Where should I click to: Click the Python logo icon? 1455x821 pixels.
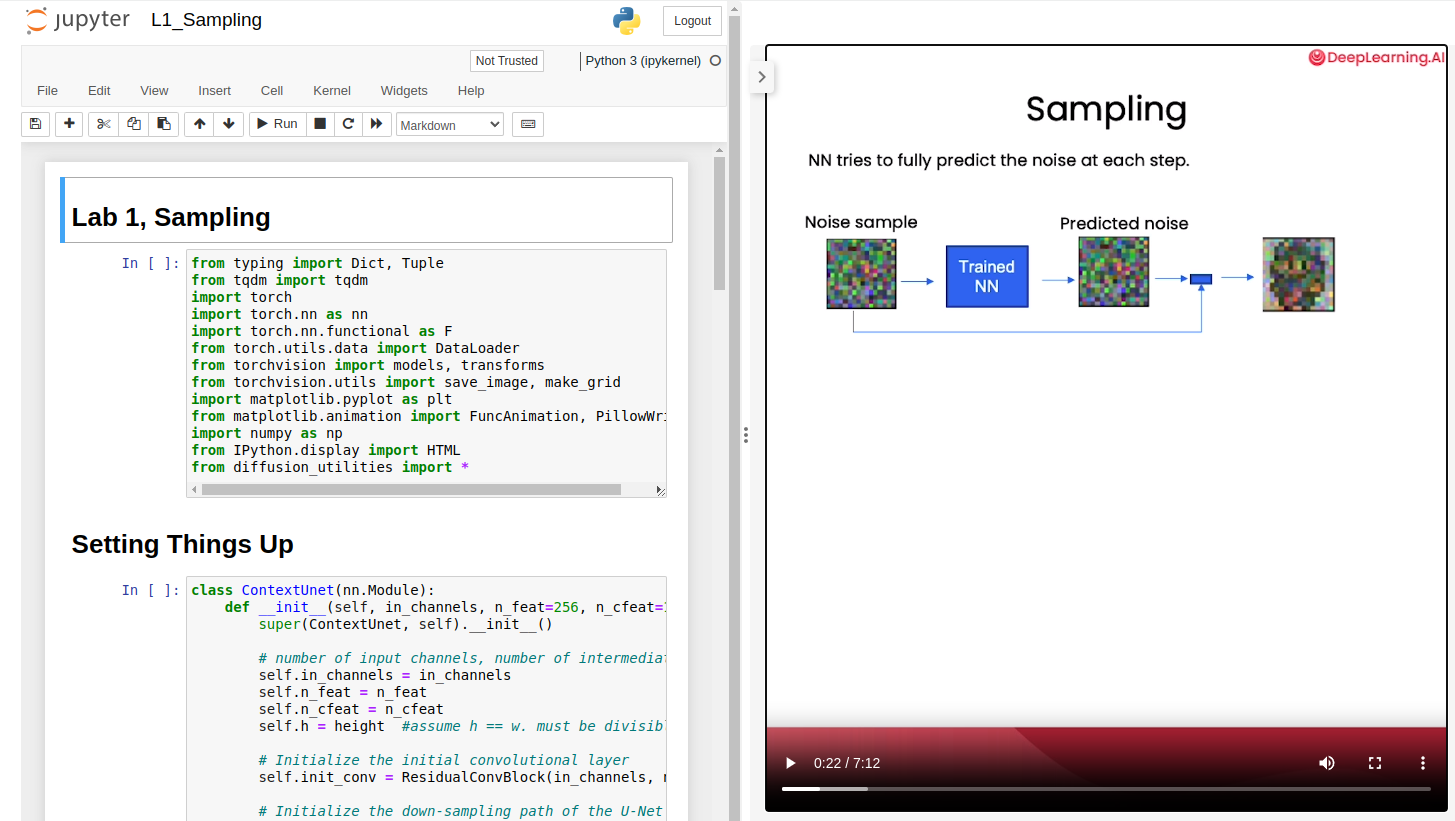point(627,21)
